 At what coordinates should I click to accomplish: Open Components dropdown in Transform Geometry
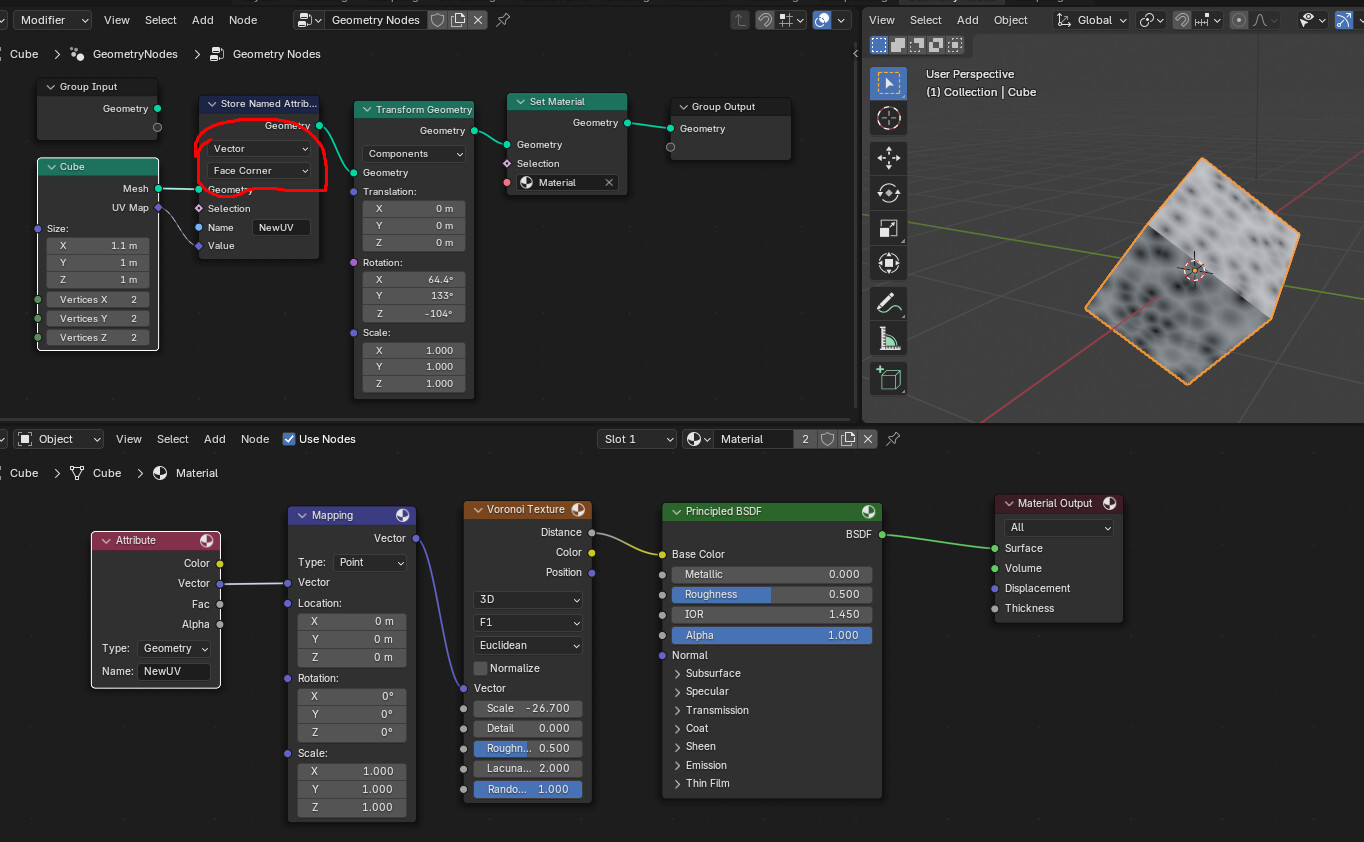point(415,154)
